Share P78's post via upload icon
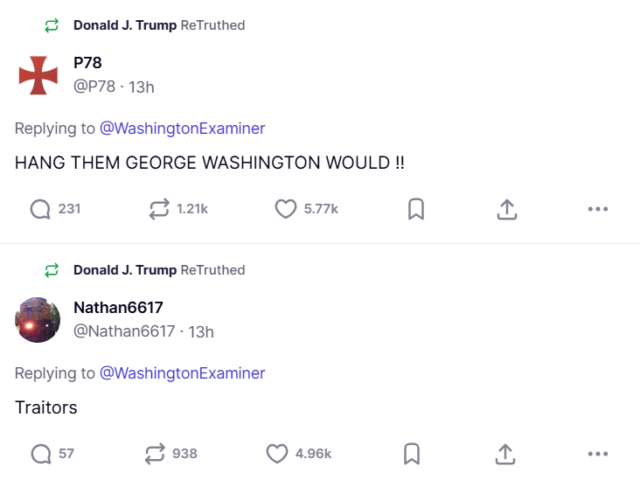Image resolution: width=640 pixels, height=487 pixels. [x=506, y=209]
